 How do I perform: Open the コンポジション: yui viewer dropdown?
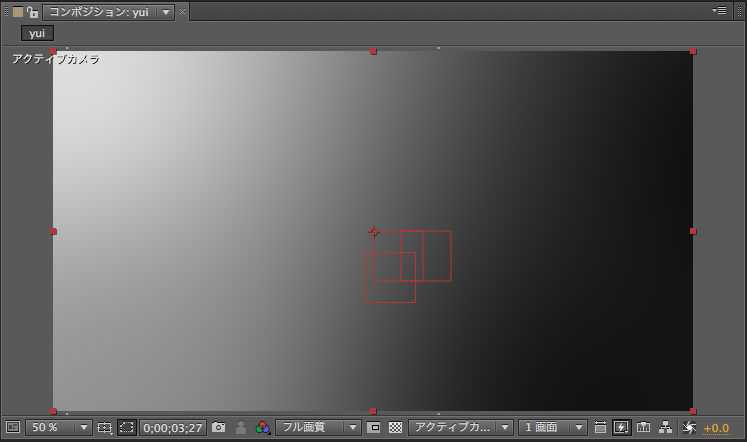click(109, 12)
